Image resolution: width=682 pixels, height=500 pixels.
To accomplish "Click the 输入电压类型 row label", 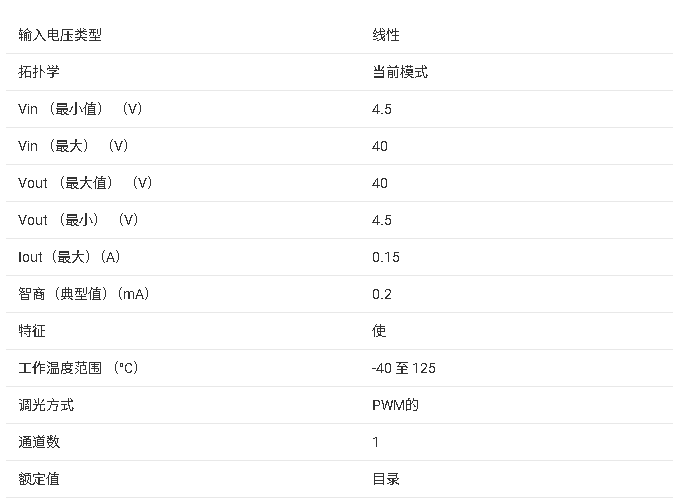I will [60, 35].
